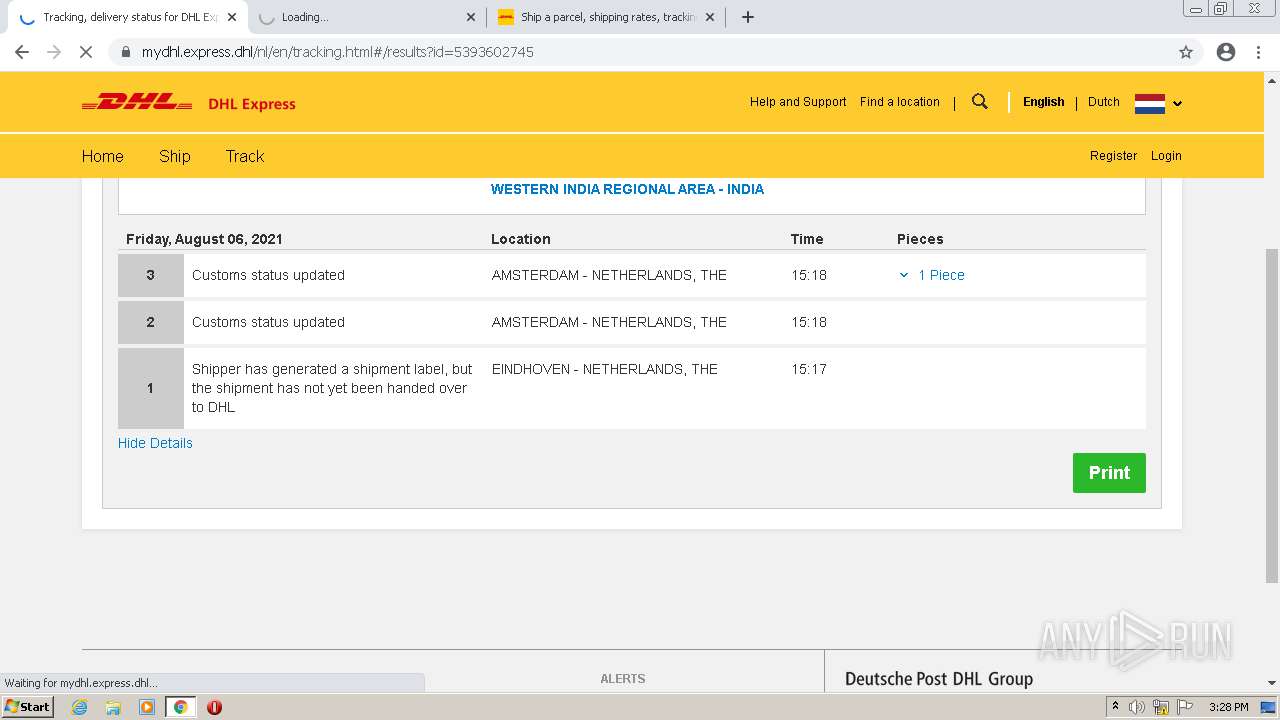Click the site lock icon in address bar
This screenshot has width=1280, height=720.
tap(125, 52)
